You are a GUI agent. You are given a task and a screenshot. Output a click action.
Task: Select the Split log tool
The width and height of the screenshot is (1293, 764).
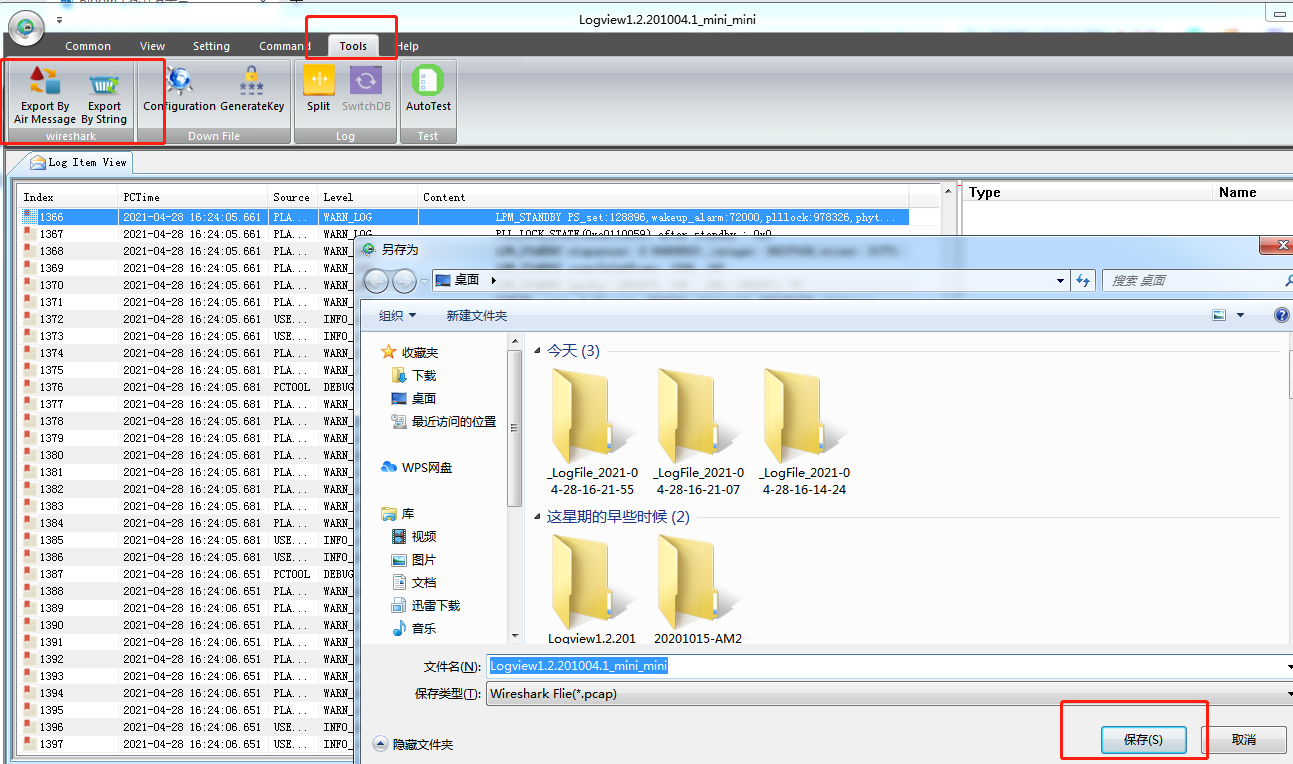319,82
